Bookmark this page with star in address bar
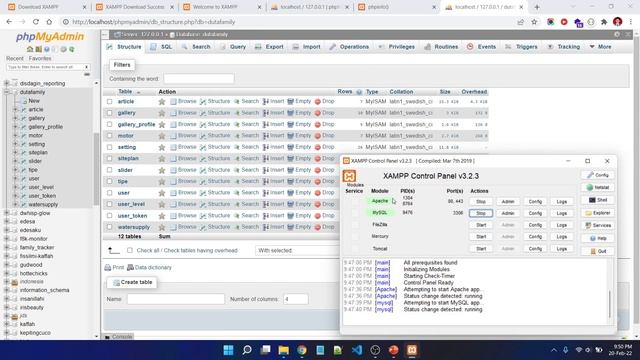This screenshot has height=360, width=640. point(534,22)
